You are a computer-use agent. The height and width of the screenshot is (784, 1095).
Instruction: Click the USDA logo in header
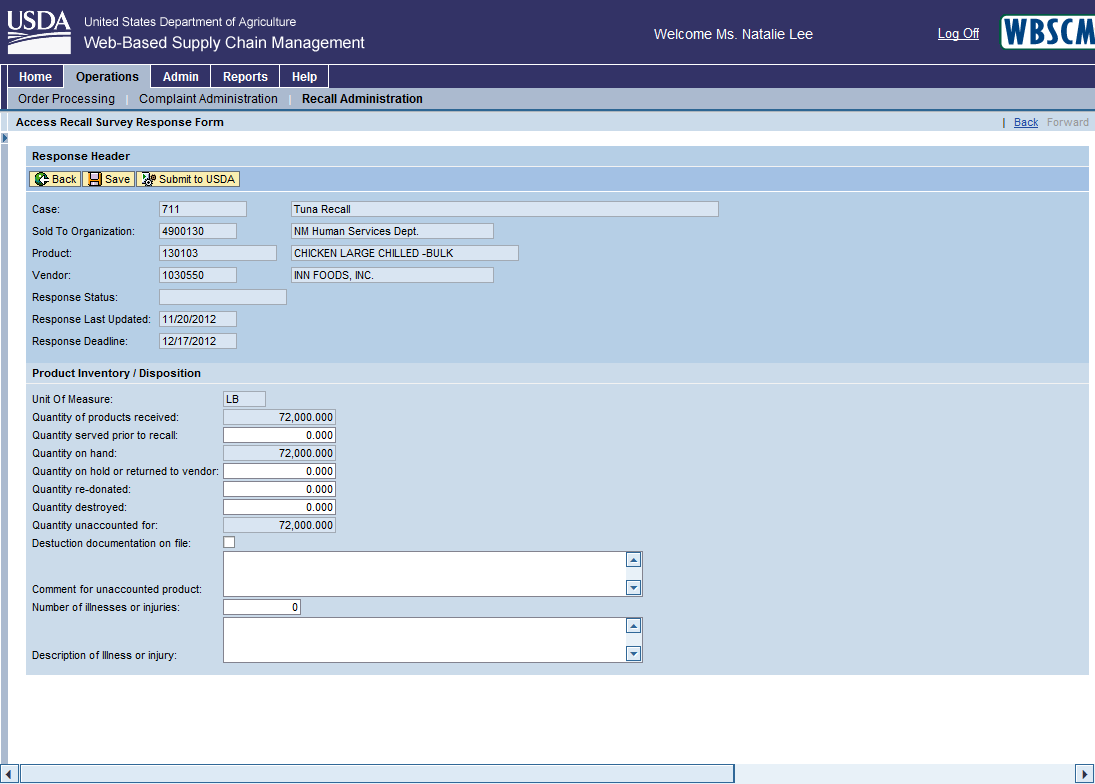39,33
